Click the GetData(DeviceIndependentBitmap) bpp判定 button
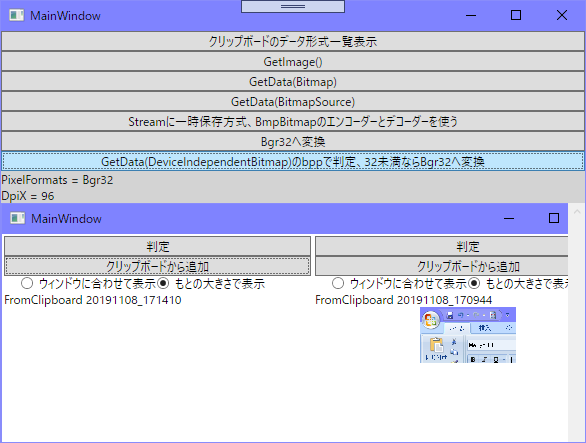 point(293,161)
